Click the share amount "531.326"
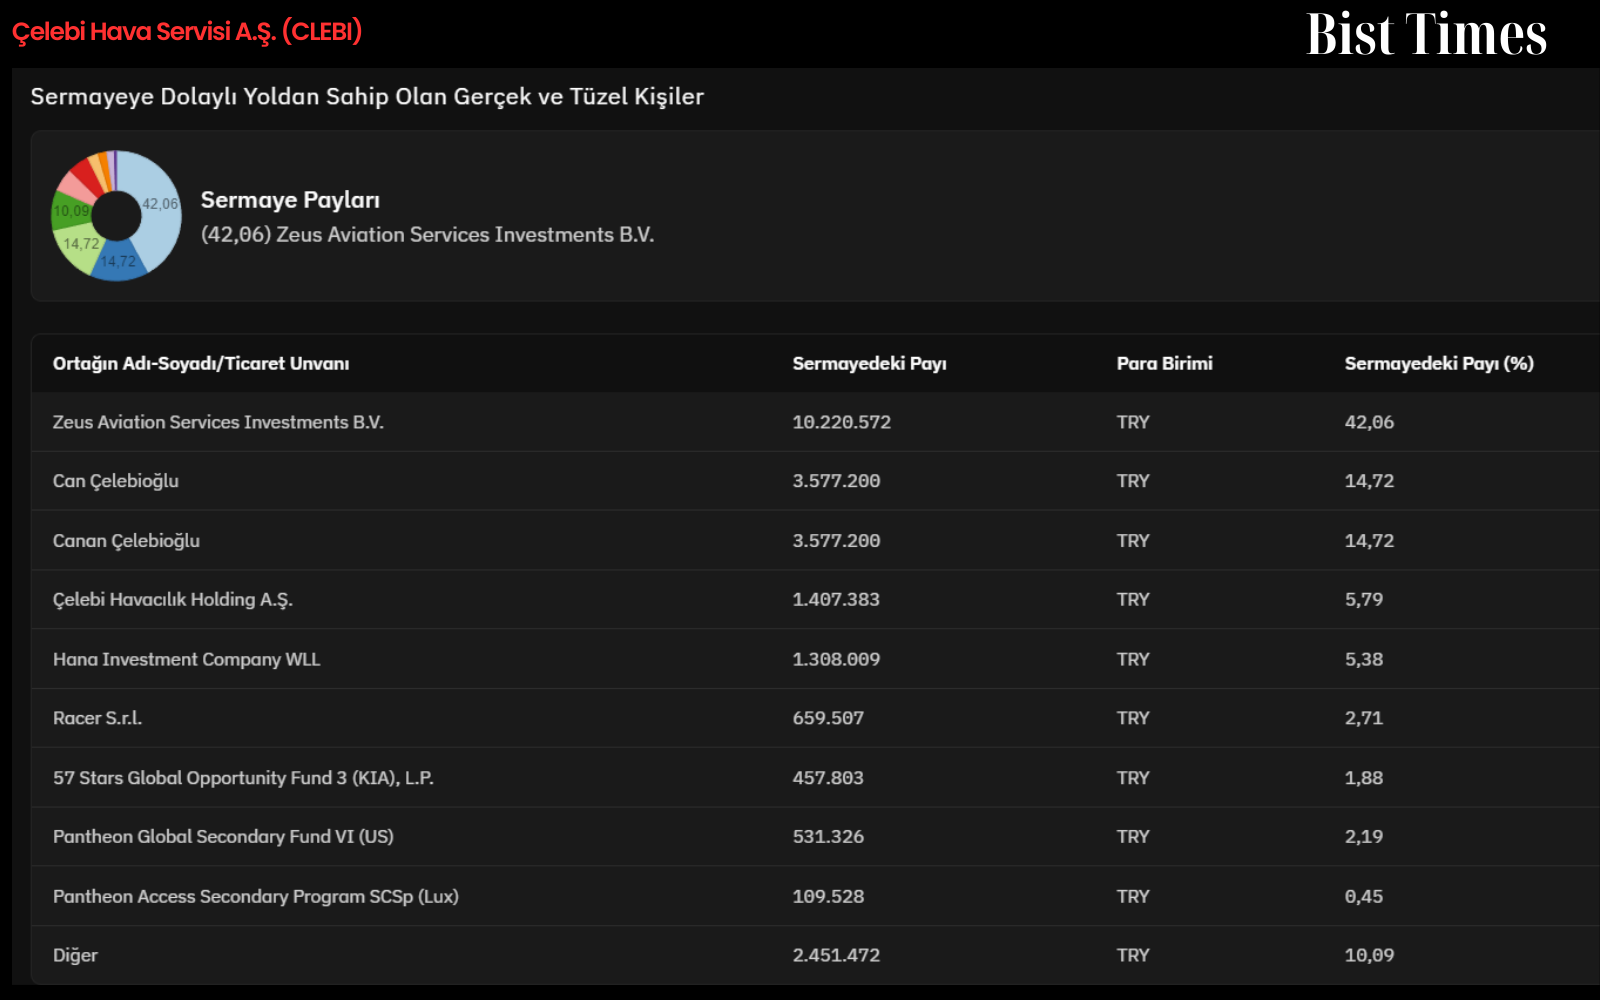This screenshot has width=1600, height=1000. point(828,837)
